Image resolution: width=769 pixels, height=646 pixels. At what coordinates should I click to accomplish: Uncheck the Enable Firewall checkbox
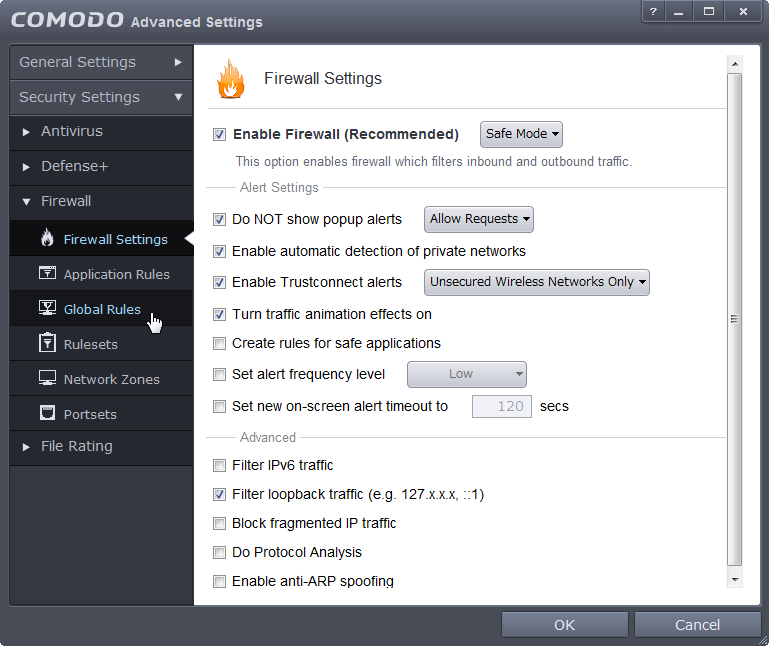pyautogui.click(x=220, y=134)
